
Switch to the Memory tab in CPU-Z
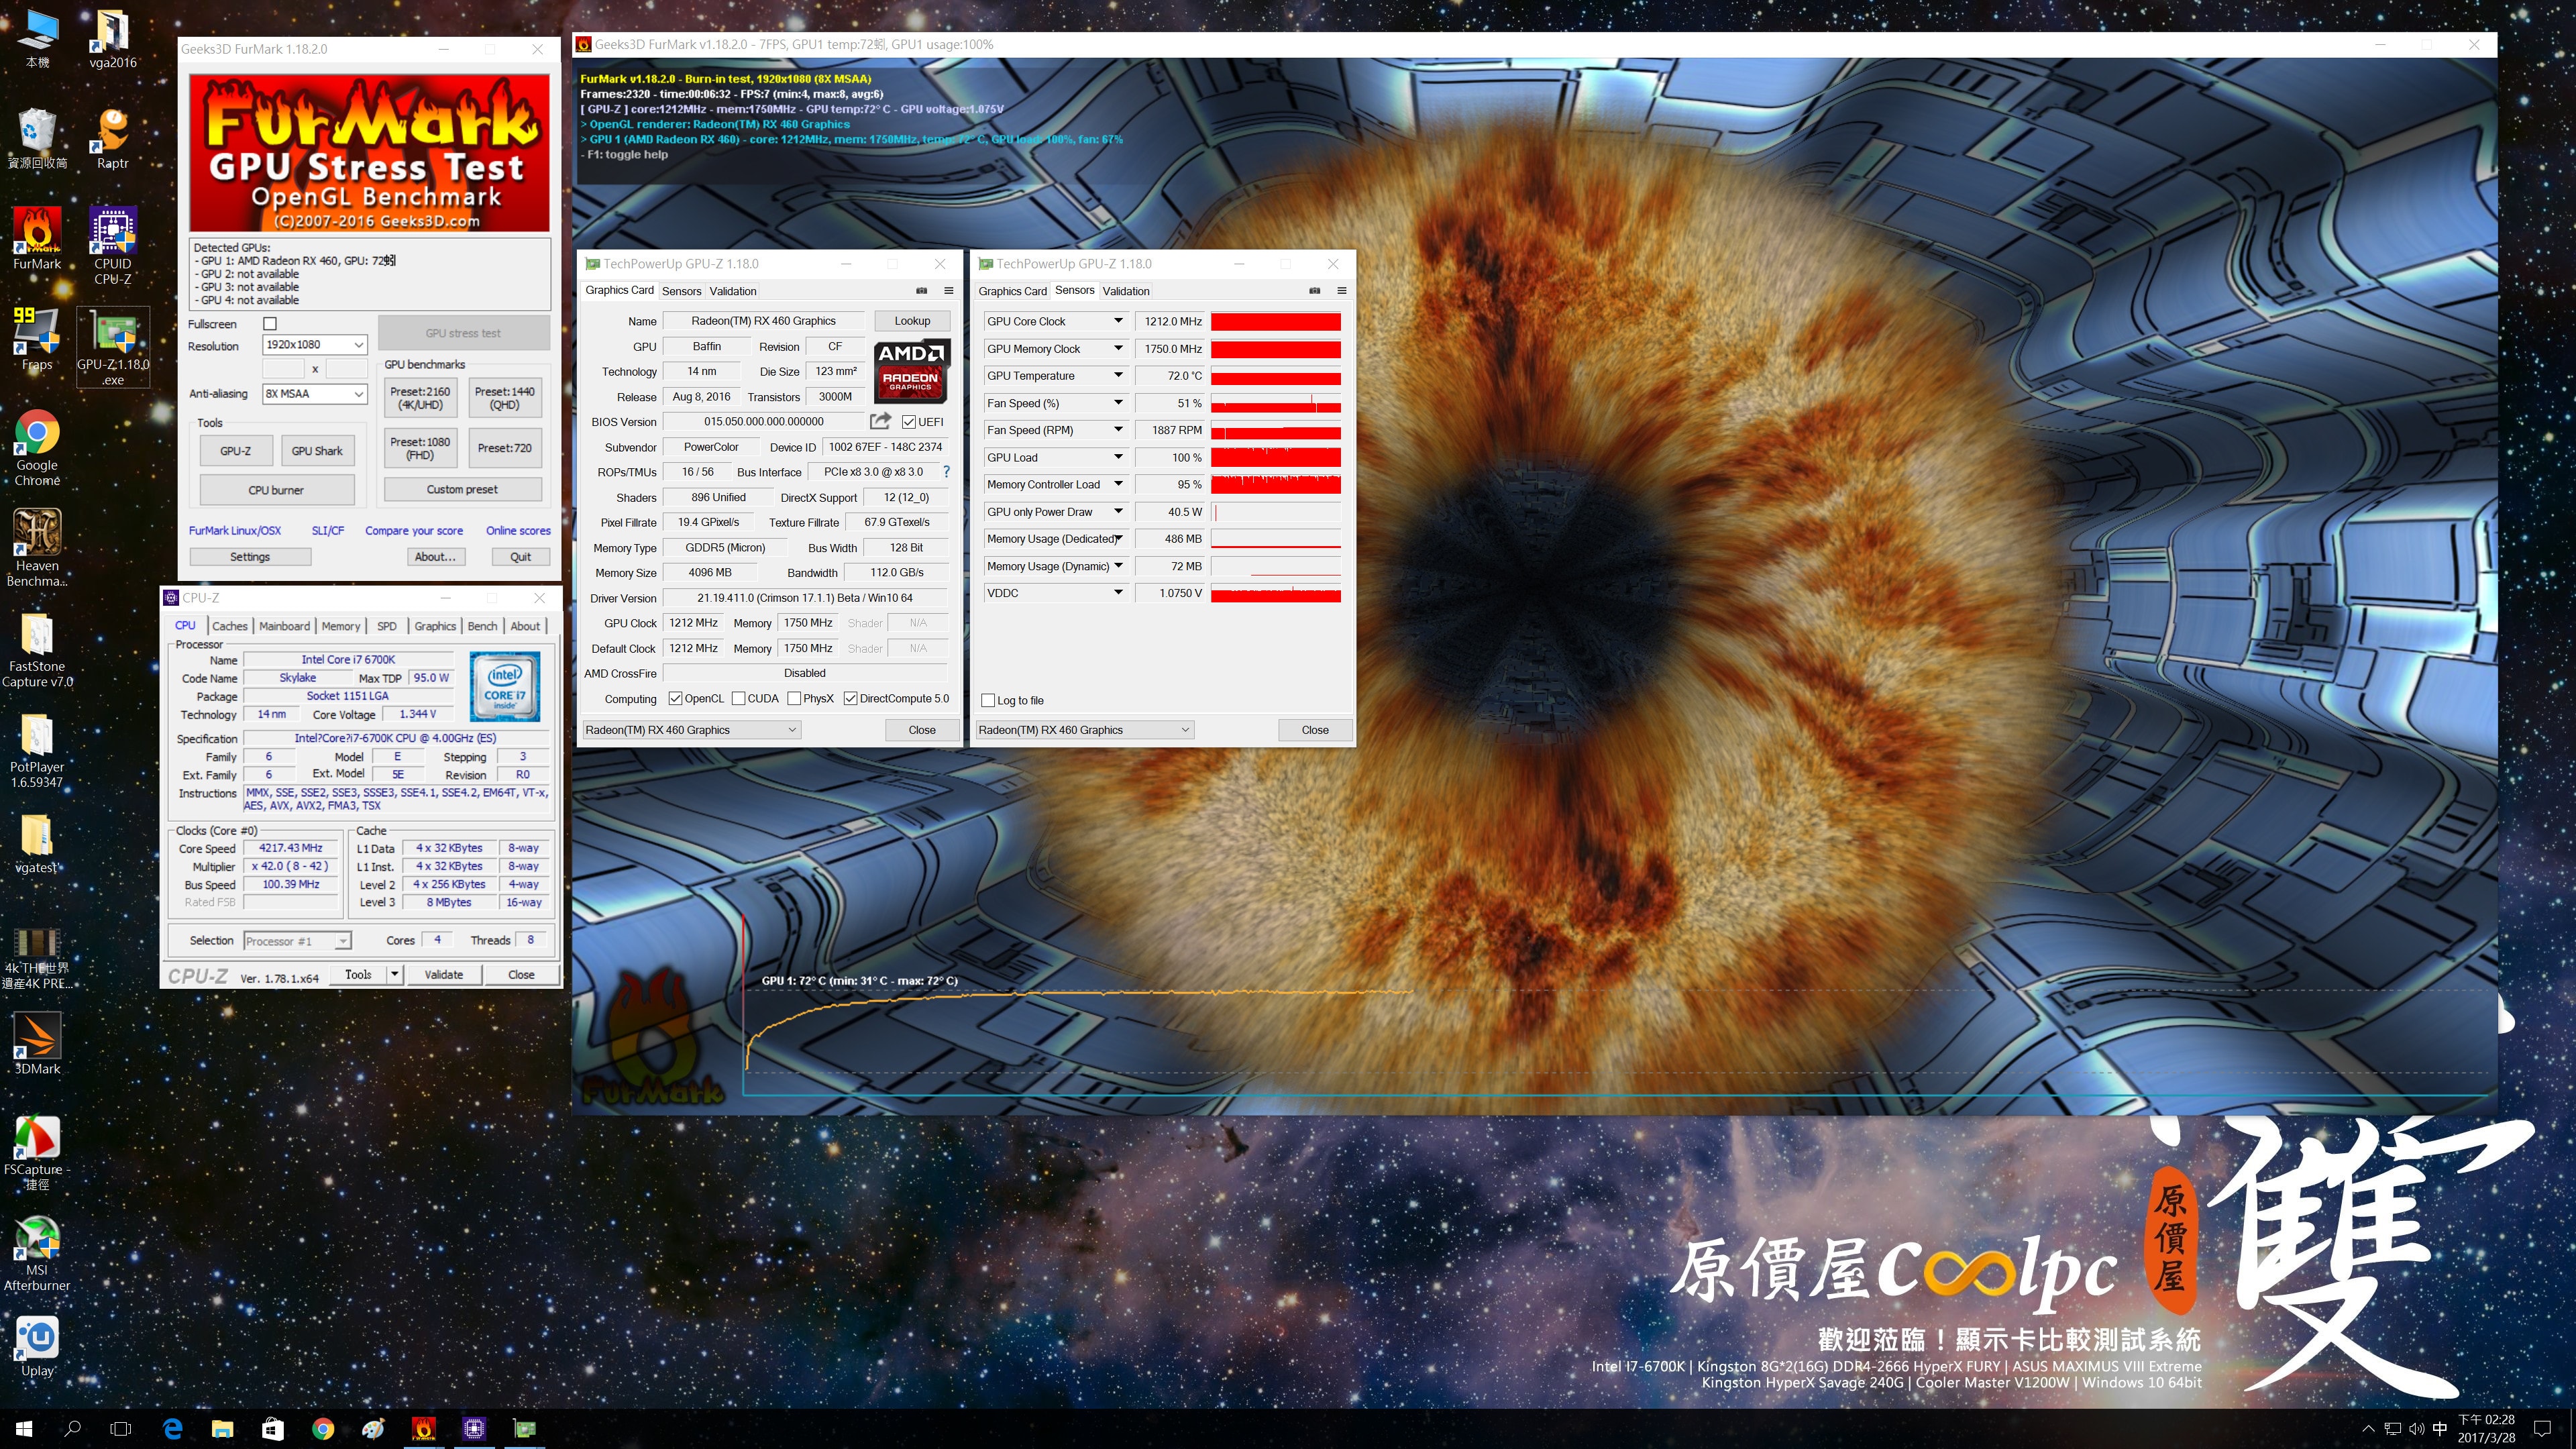click(340, 625)
